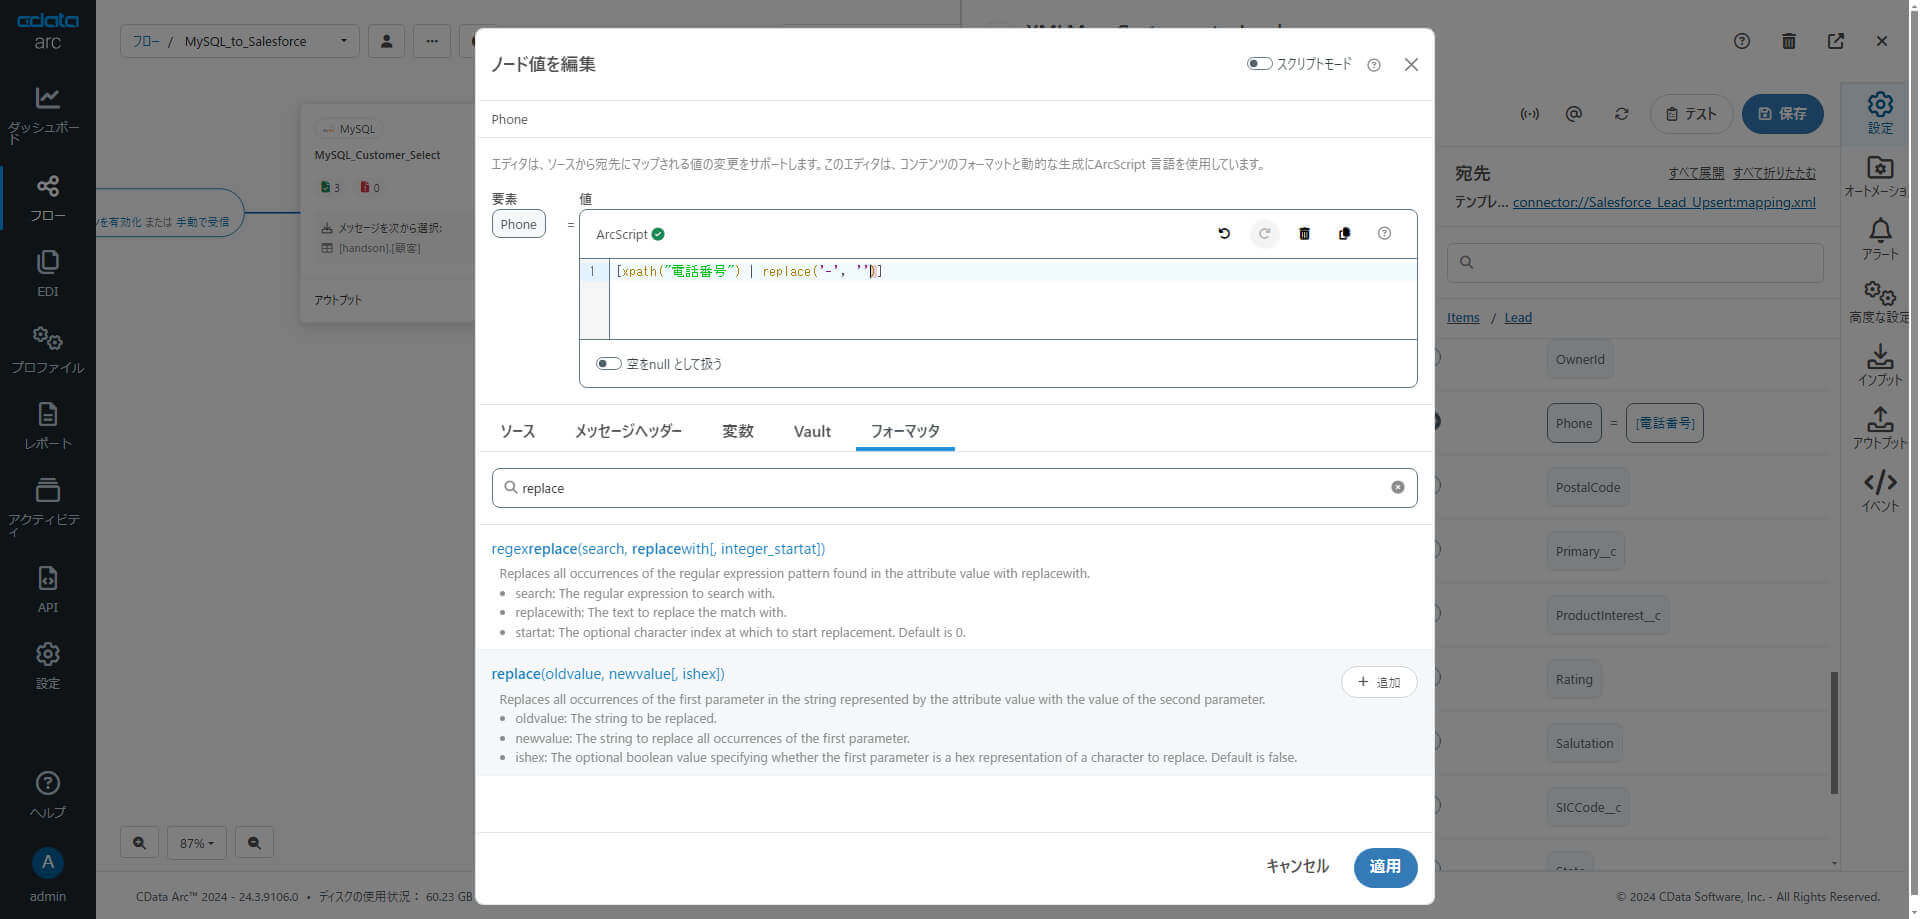Click the Items breadcrumb link
Viewport: 1920px width, 919px height.
point(1463,318)
